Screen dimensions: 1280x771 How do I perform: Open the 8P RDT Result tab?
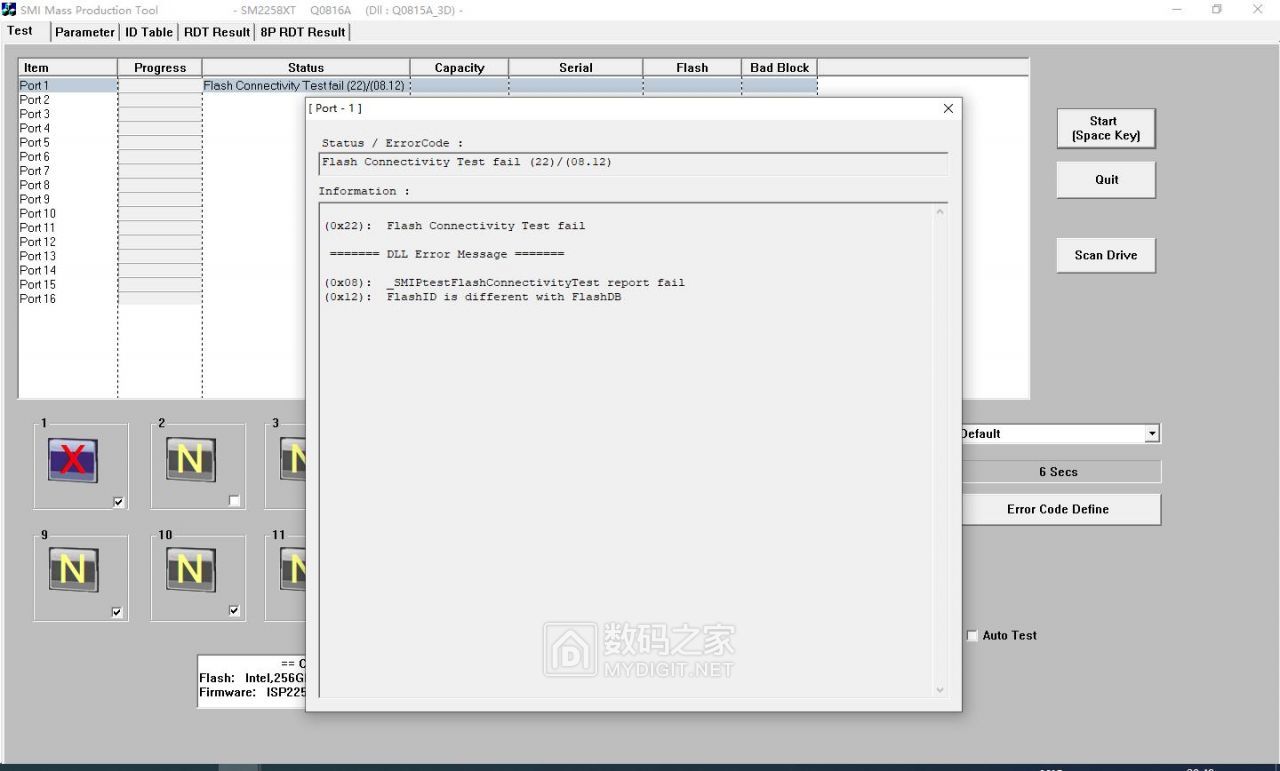click(x=303, y=32)
